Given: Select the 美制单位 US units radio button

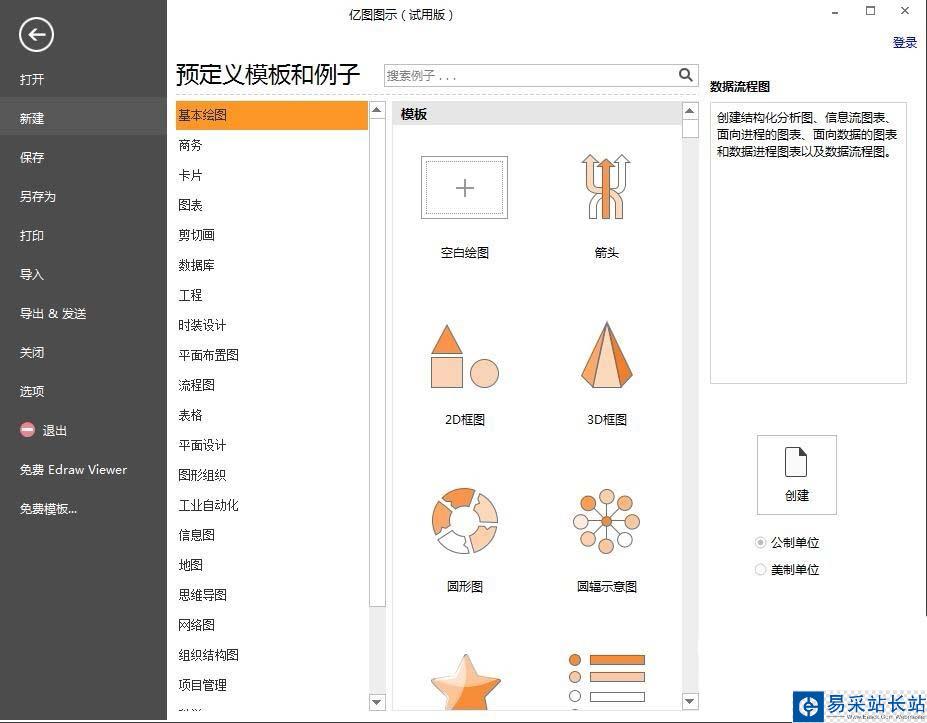Looking at the screenshot, I should click(x=760, y=569).
